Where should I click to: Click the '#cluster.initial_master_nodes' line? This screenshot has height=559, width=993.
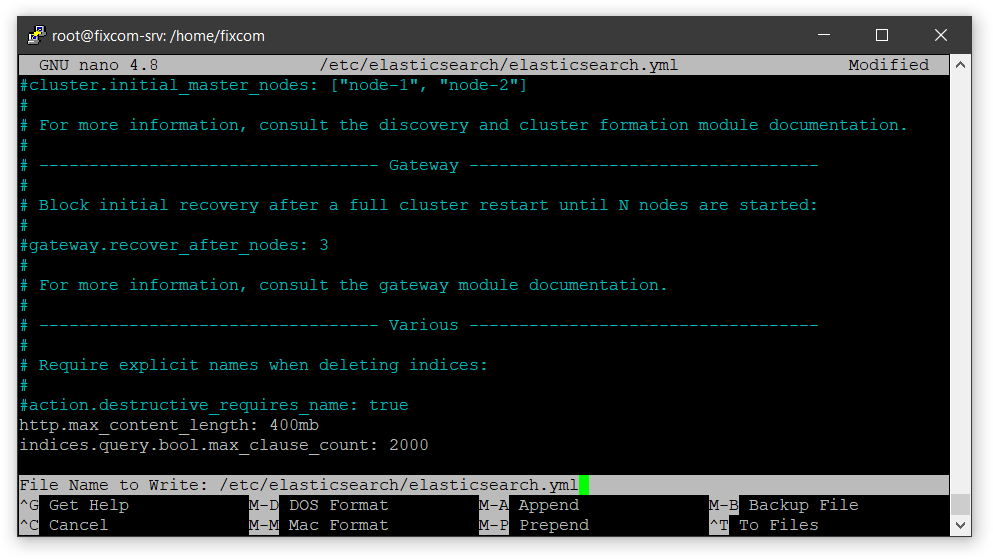pyautogui.click(x=273, y=85)
